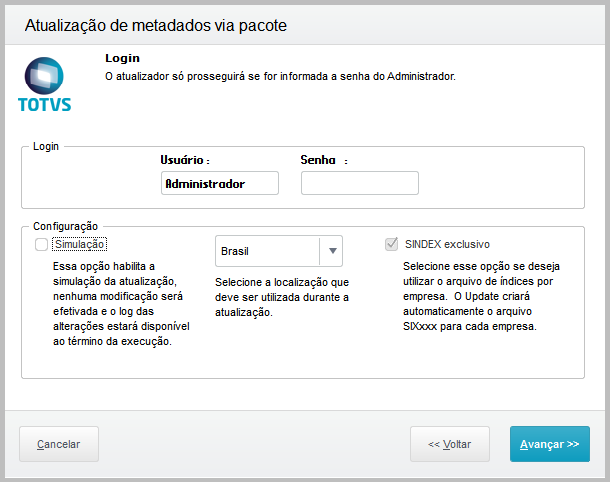
Task: Click the Usuário label
Action: [x=184, y=160]
